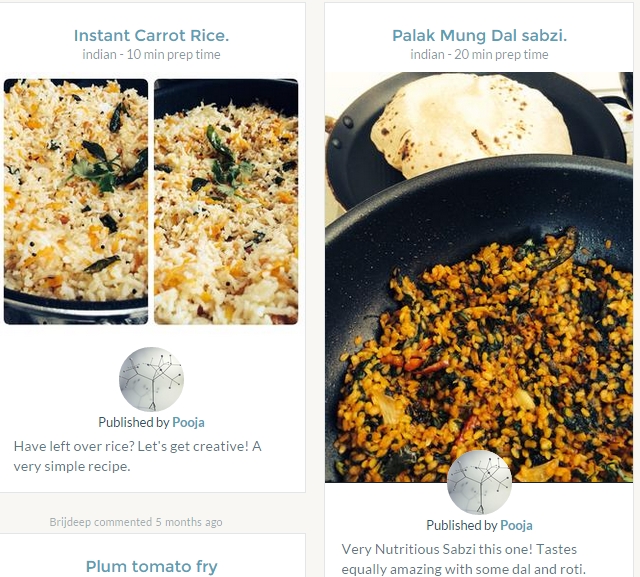This screenshot has height=577, width=640.
Task: Click 'Published by' on the Carrot Rice card
Action: [133, 422]
